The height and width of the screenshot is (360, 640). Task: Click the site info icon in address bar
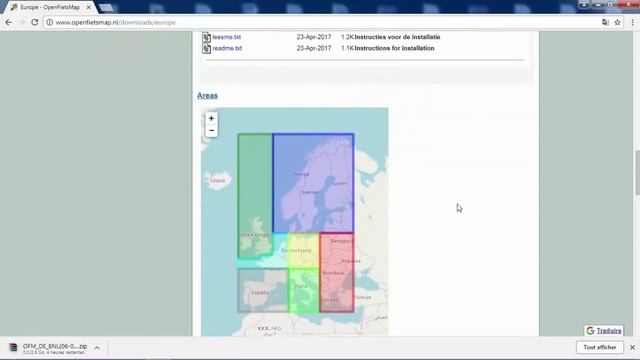[49, 22]
